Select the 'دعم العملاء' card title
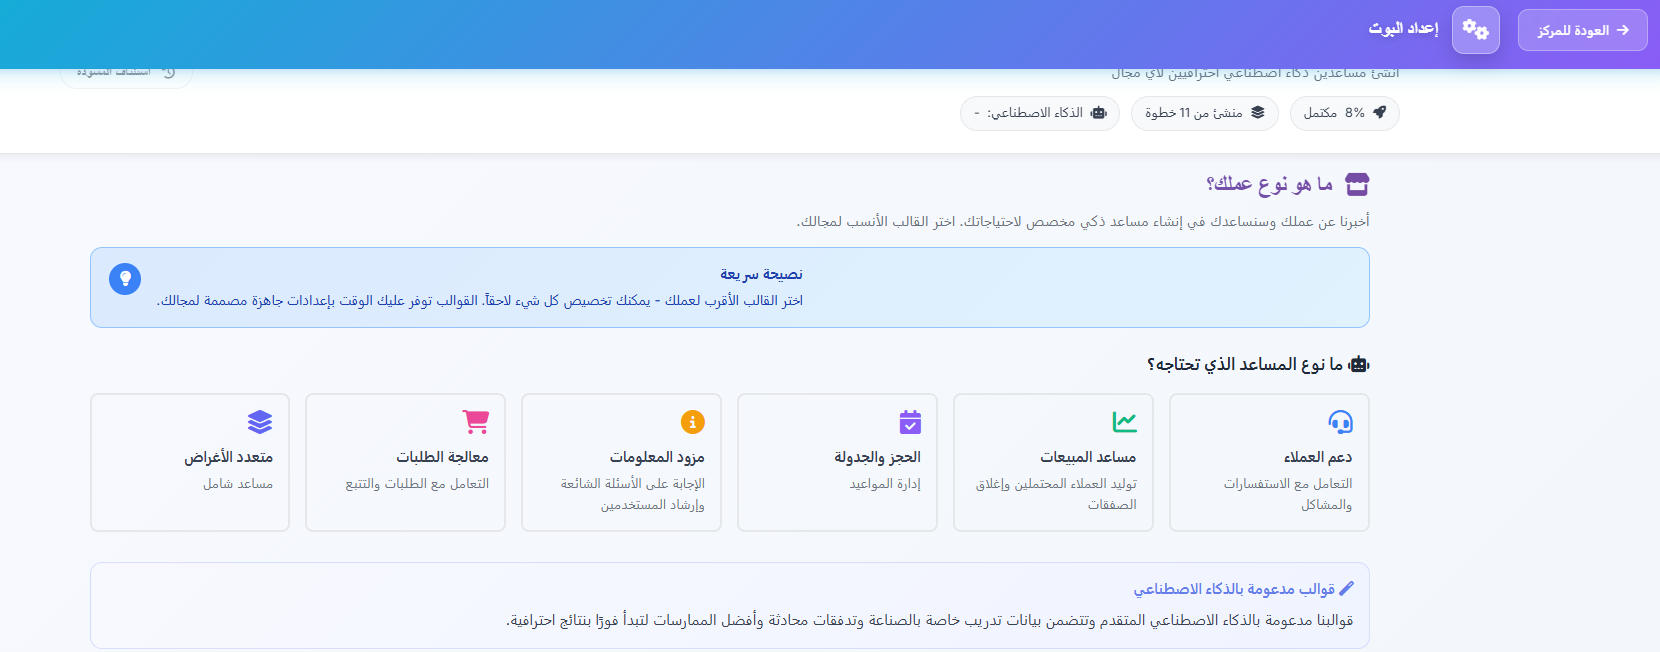1660x652 pixels. click(x=1318, y=457)
